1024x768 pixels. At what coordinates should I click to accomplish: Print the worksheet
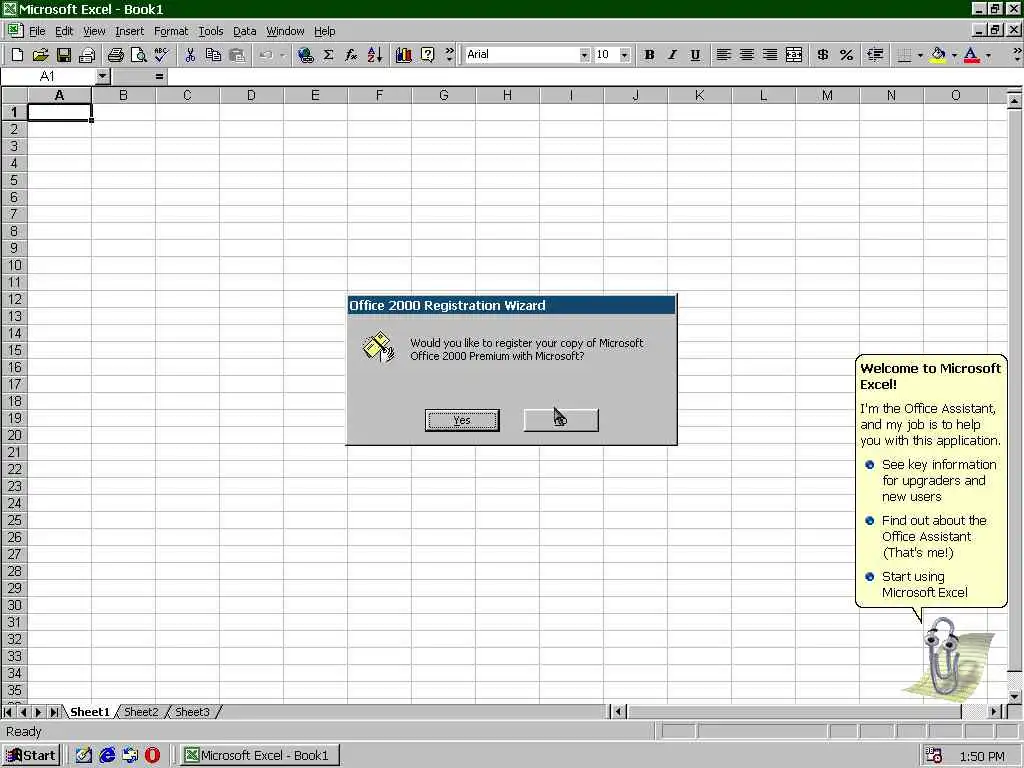[x=116, y=56]
